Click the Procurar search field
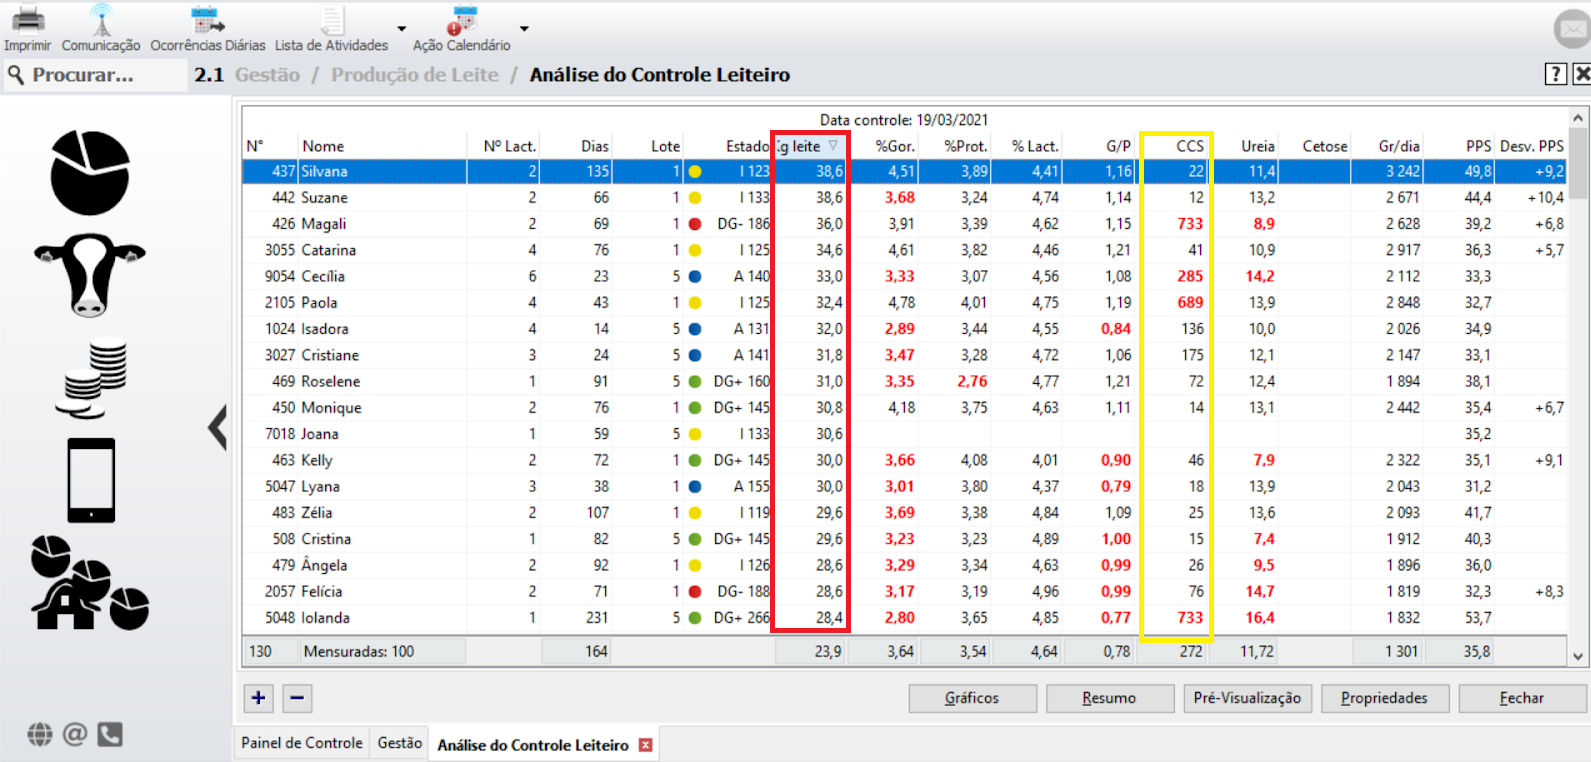The height and width of the screenshot is (762, 1591). click(x=95, y=75)
